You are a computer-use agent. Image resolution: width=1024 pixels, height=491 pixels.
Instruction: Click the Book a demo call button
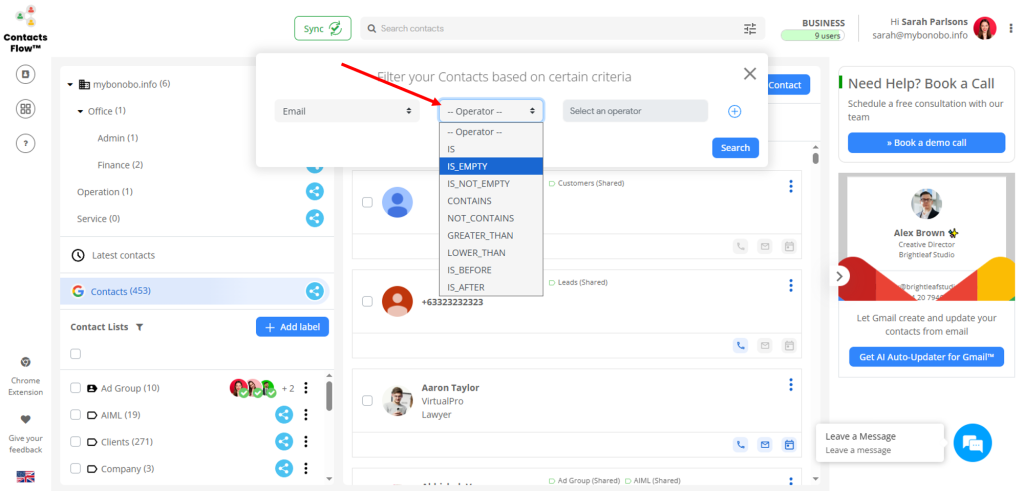tap(925, 143)
